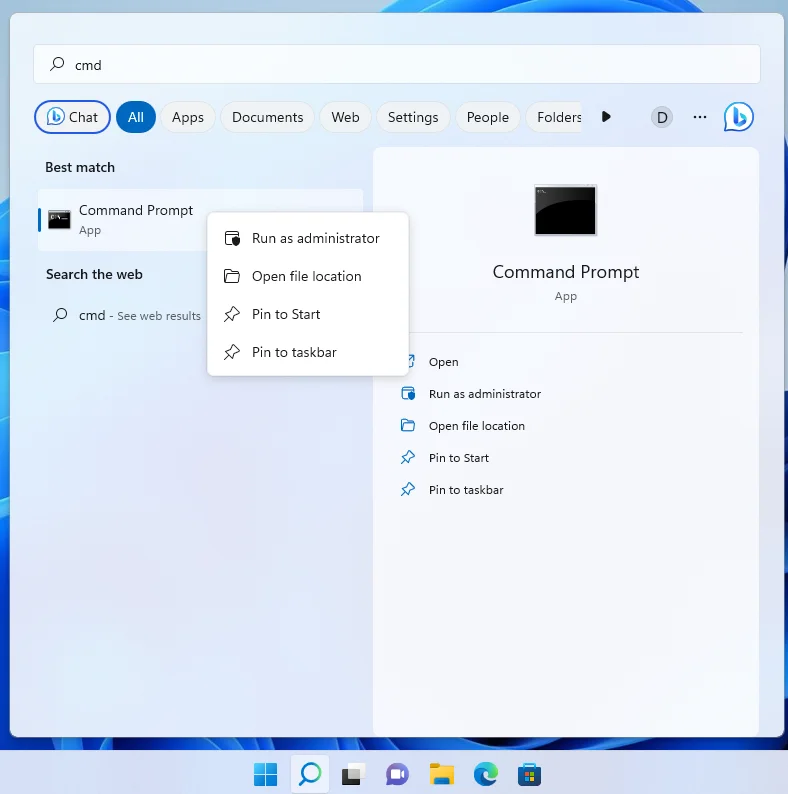
Task: Choose Pin to taskbar in context menu
Action: point(294,352)
